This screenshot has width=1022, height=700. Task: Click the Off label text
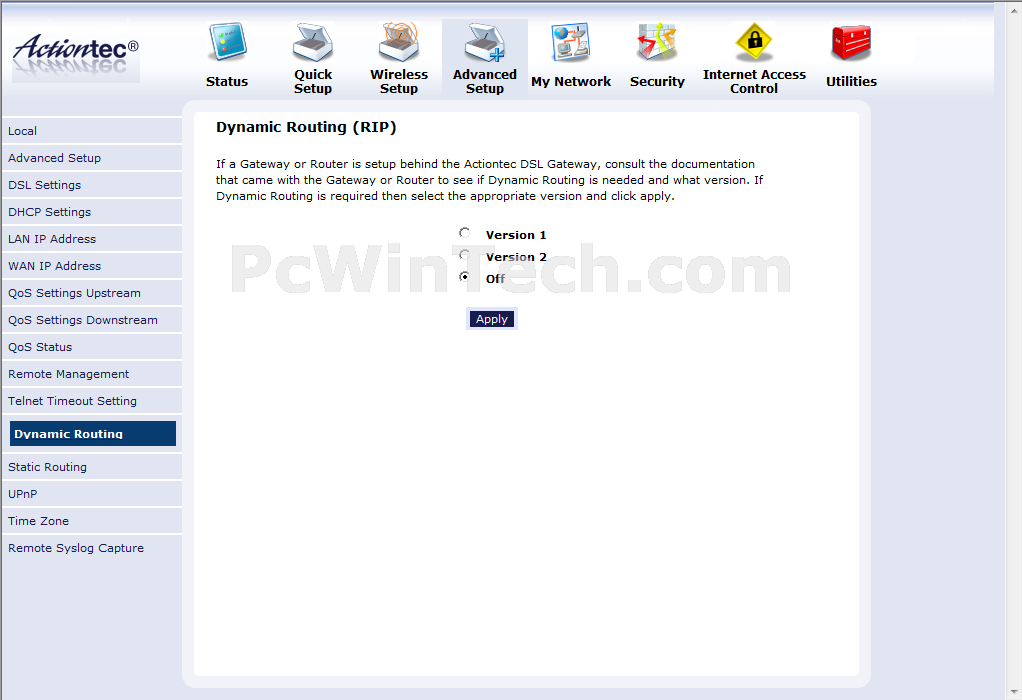click(495, 279)
